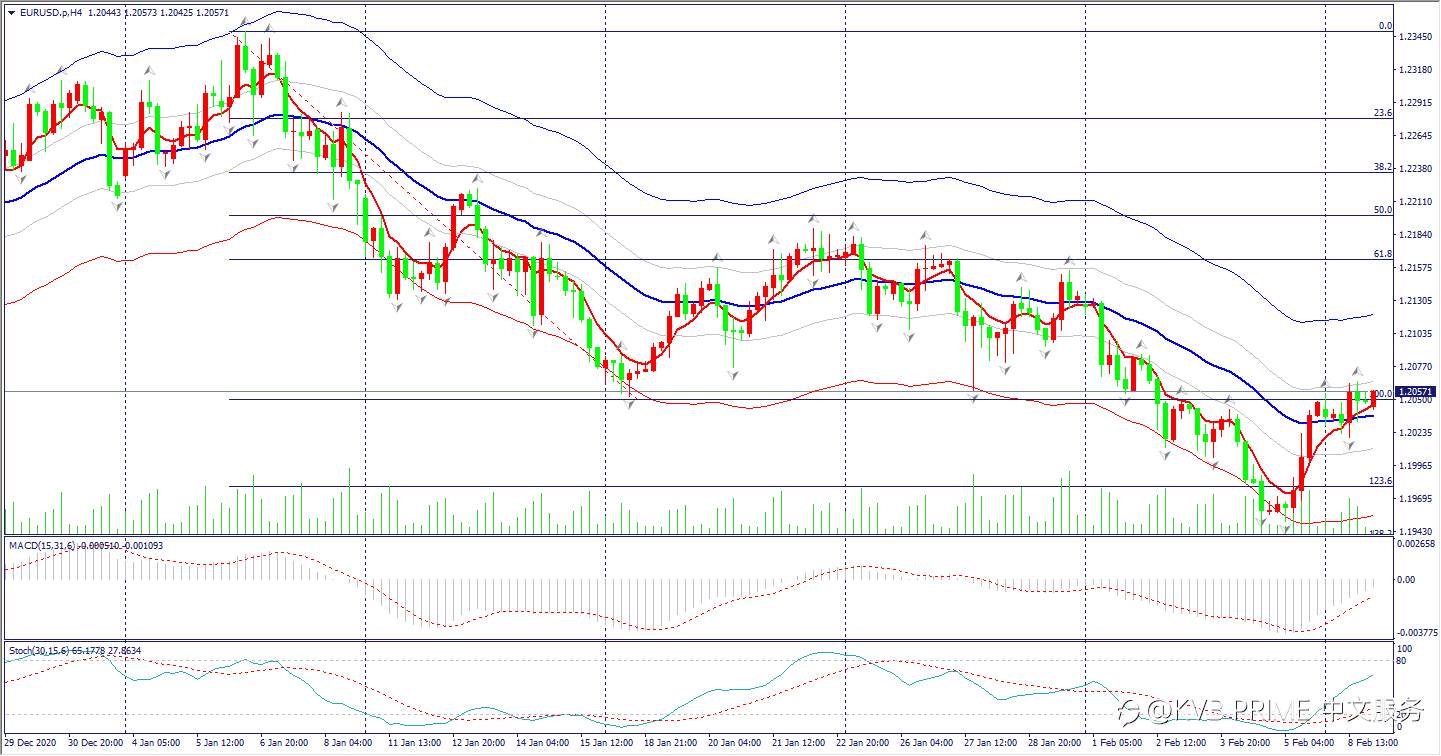Click the Stochastic scale value 100

(1404, 648)
